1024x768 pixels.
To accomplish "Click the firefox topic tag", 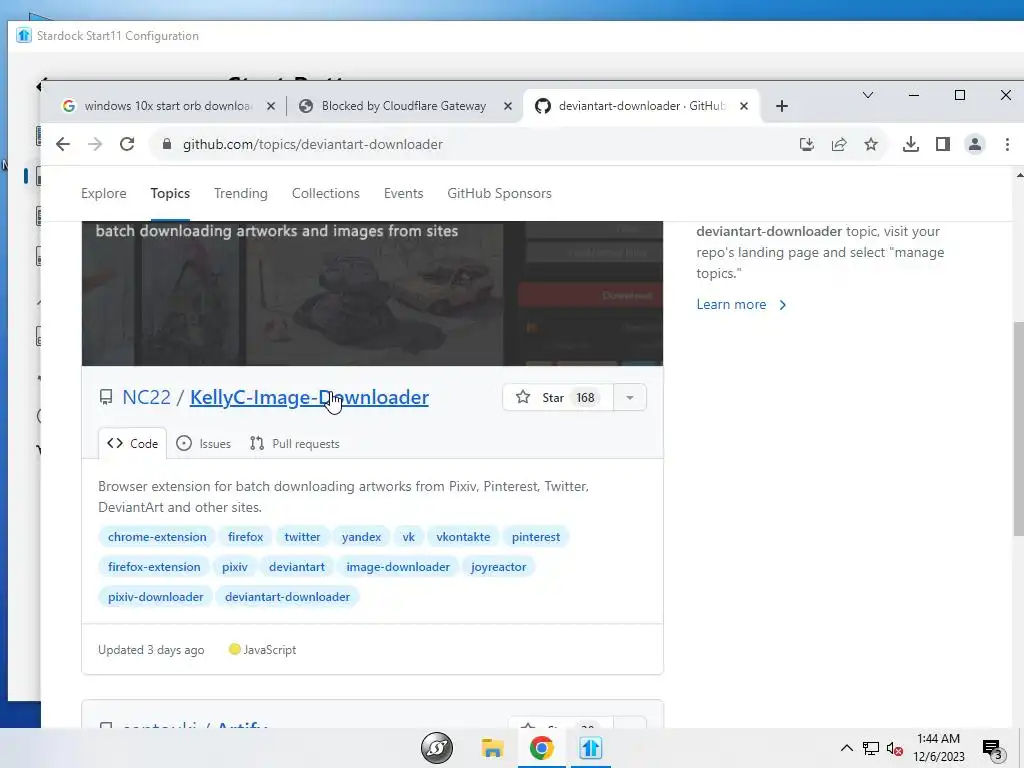I will click(246, 537).
